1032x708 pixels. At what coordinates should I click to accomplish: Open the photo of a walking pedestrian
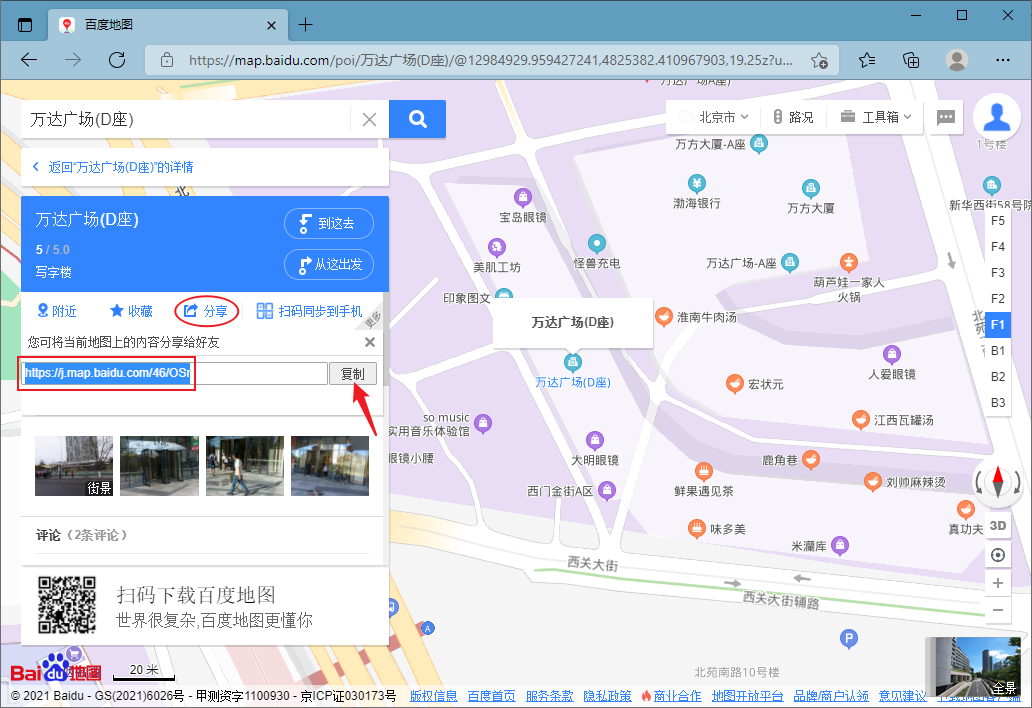245,466
